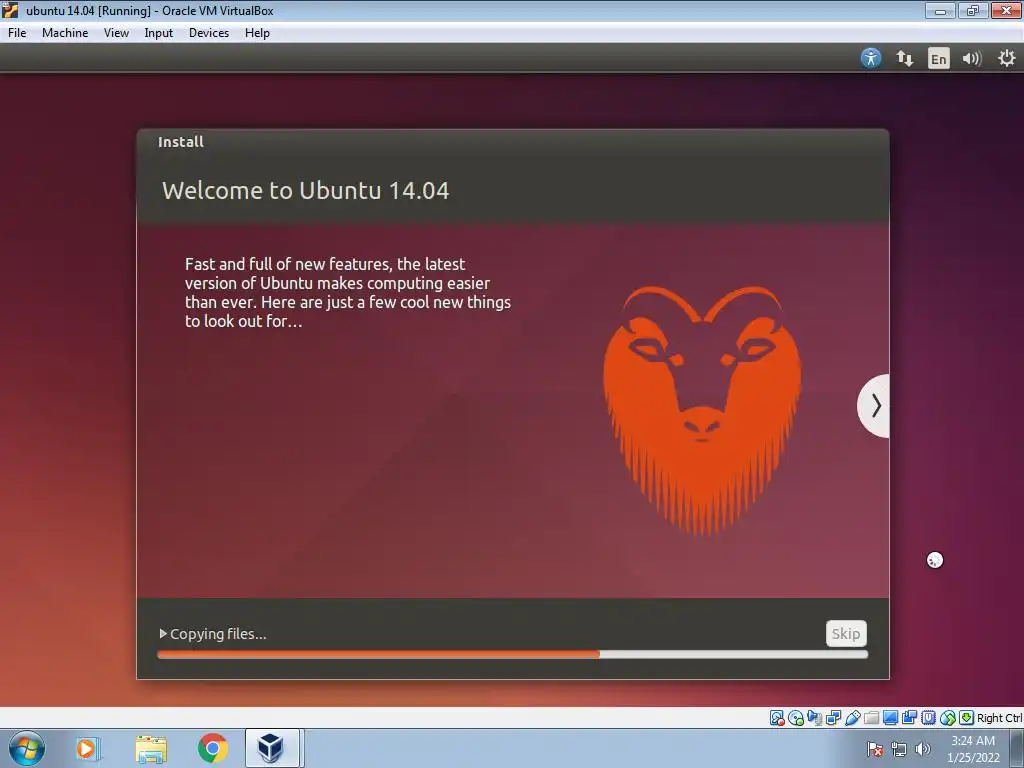1024x768 pixels.
Task: Click the VirtualBox display status icon
Action: pos(890,718)
